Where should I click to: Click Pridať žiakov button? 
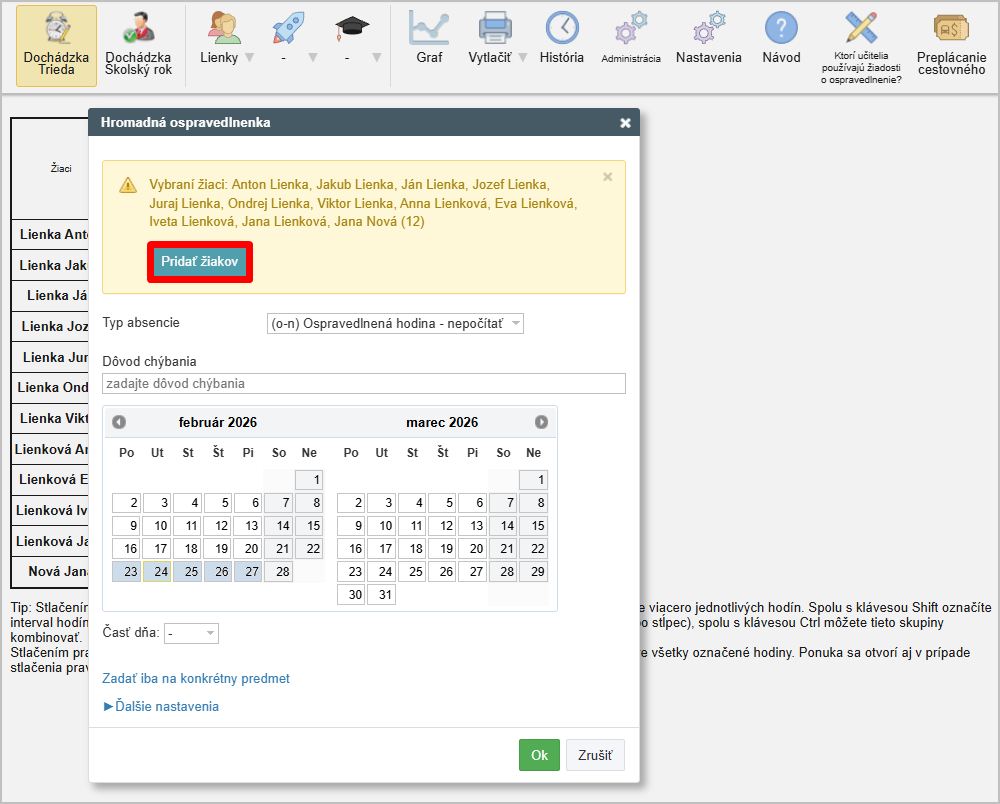pos(199,261)
